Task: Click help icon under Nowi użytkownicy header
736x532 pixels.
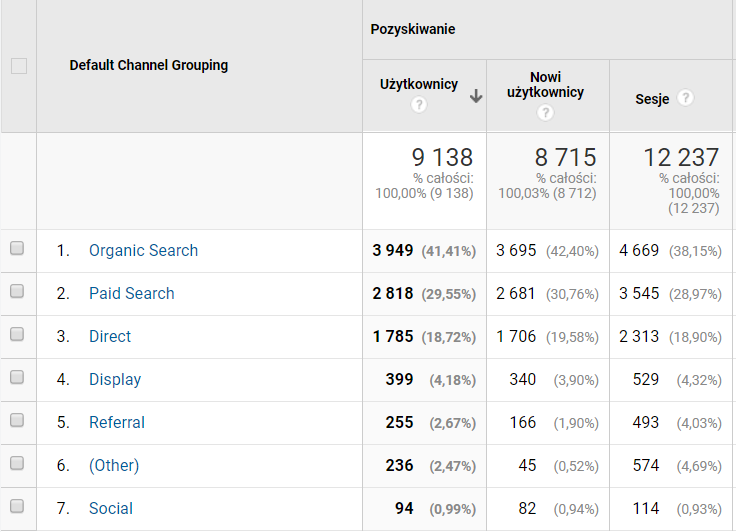Action: pyautogui.click(x=545, y=113)
